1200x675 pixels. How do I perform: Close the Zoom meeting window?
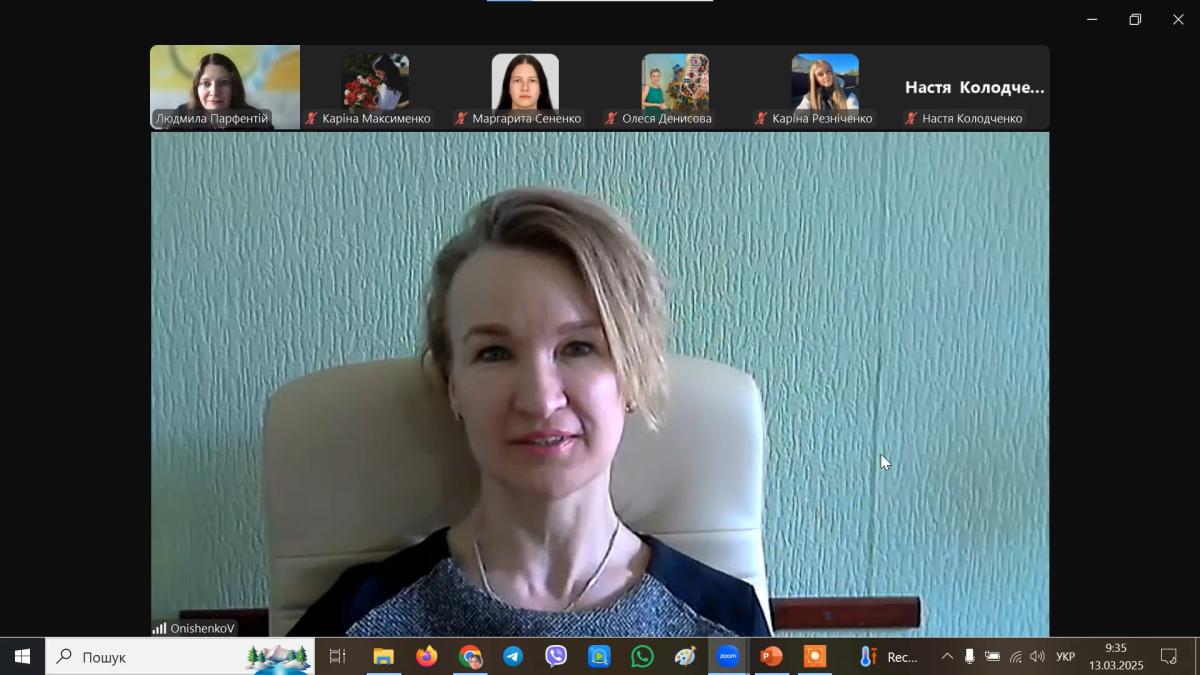click(x=1178, y=19)
